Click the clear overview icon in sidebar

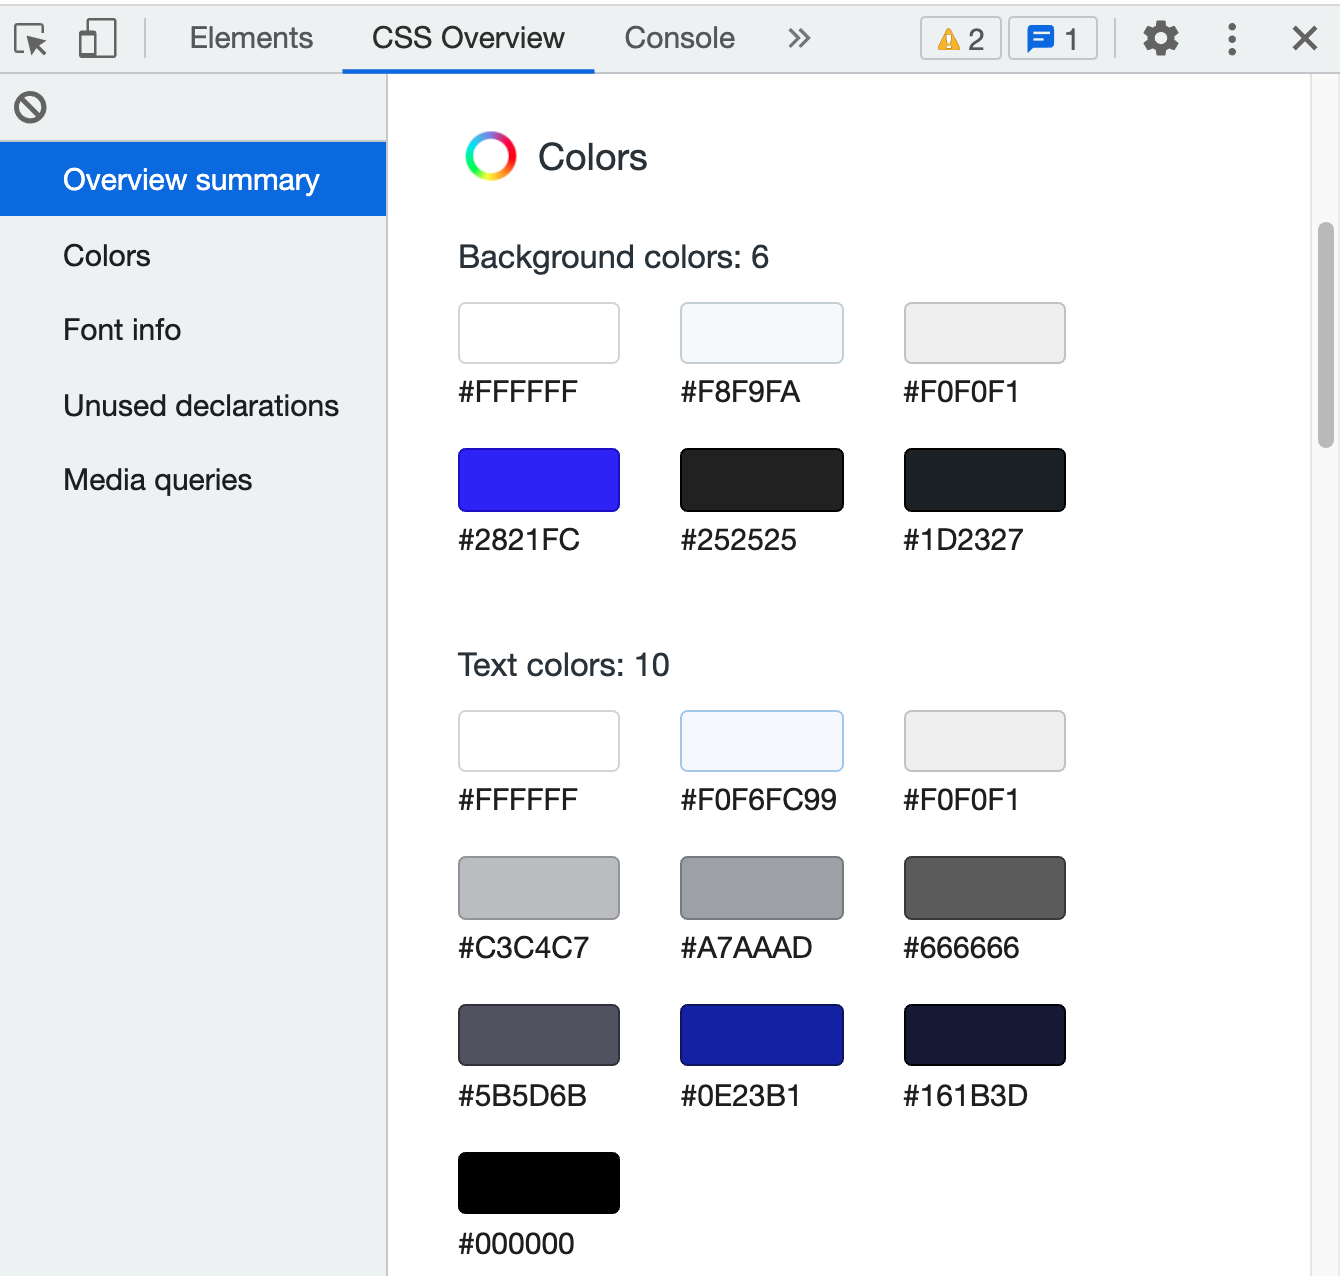click(30, 107)
